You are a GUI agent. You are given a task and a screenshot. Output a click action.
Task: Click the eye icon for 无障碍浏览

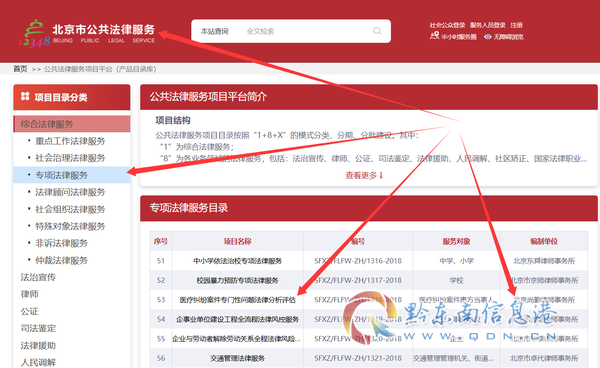[x=488, y=37]
